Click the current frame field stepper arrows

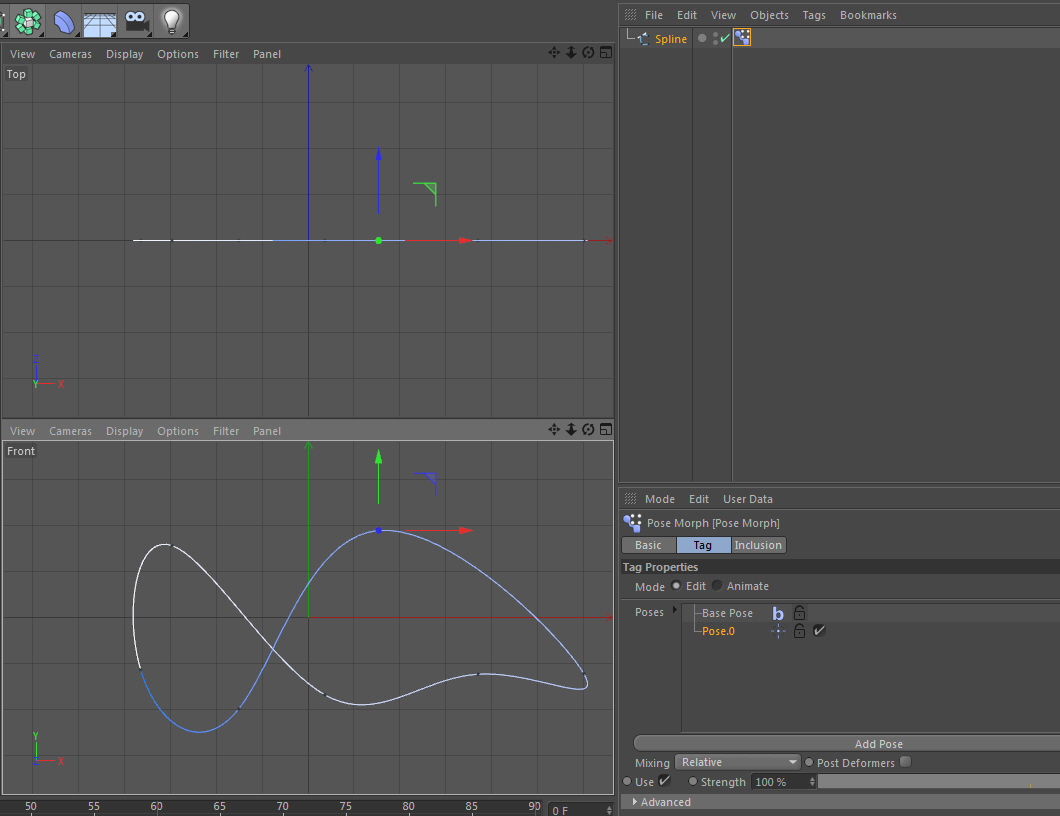609,810
